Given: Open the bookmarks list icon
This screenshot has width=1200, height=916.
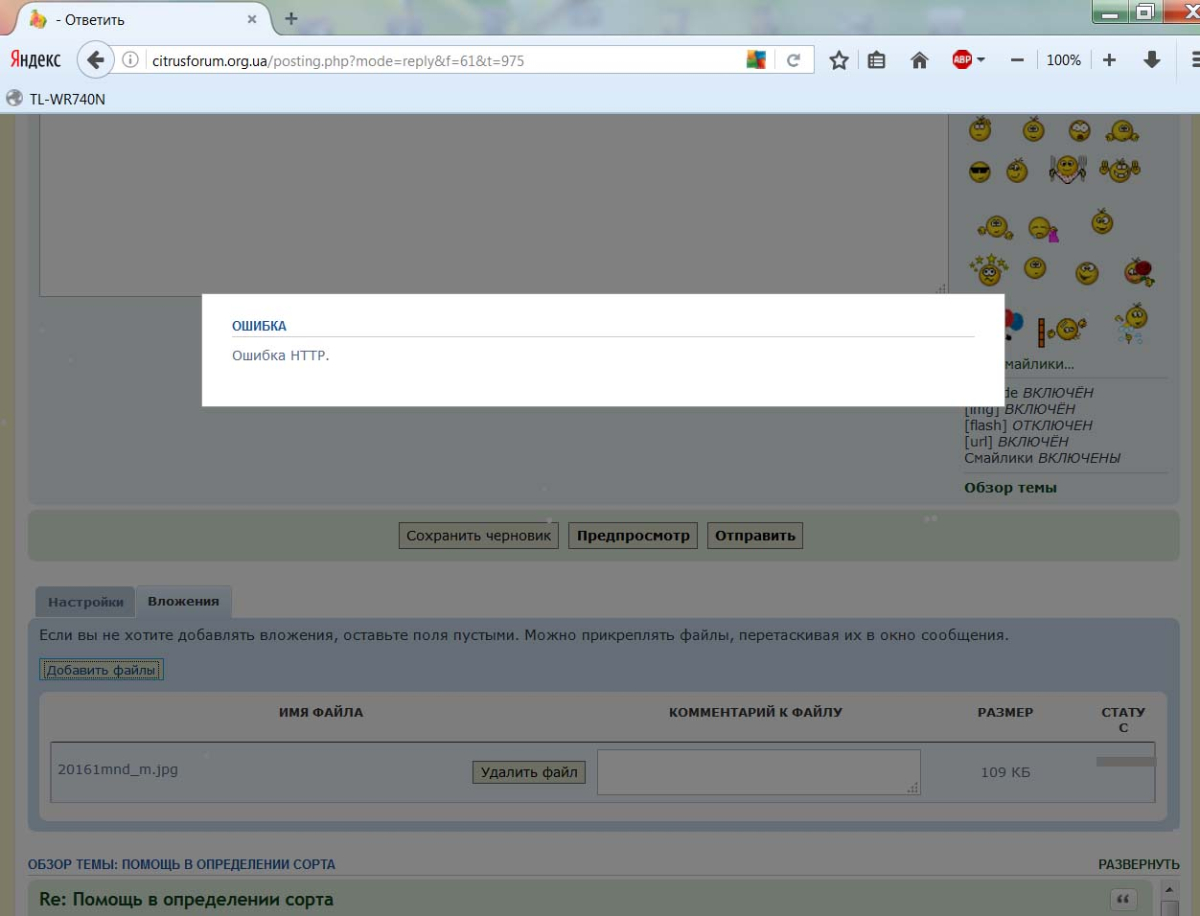Looking at the screenshot, I should click(x=876, y=60).
